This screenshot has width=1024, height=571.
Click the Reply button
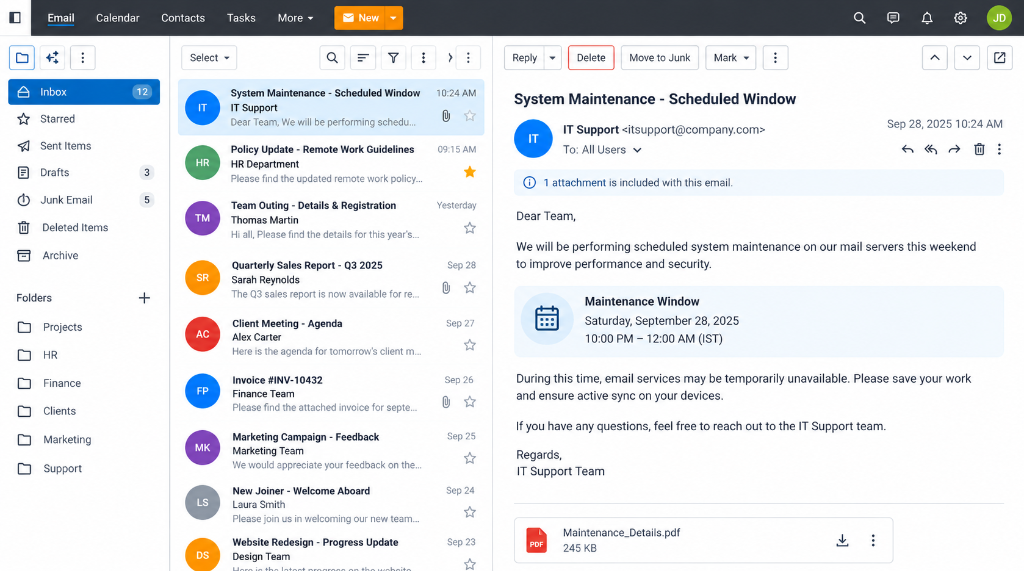click(x=524, y=57)
